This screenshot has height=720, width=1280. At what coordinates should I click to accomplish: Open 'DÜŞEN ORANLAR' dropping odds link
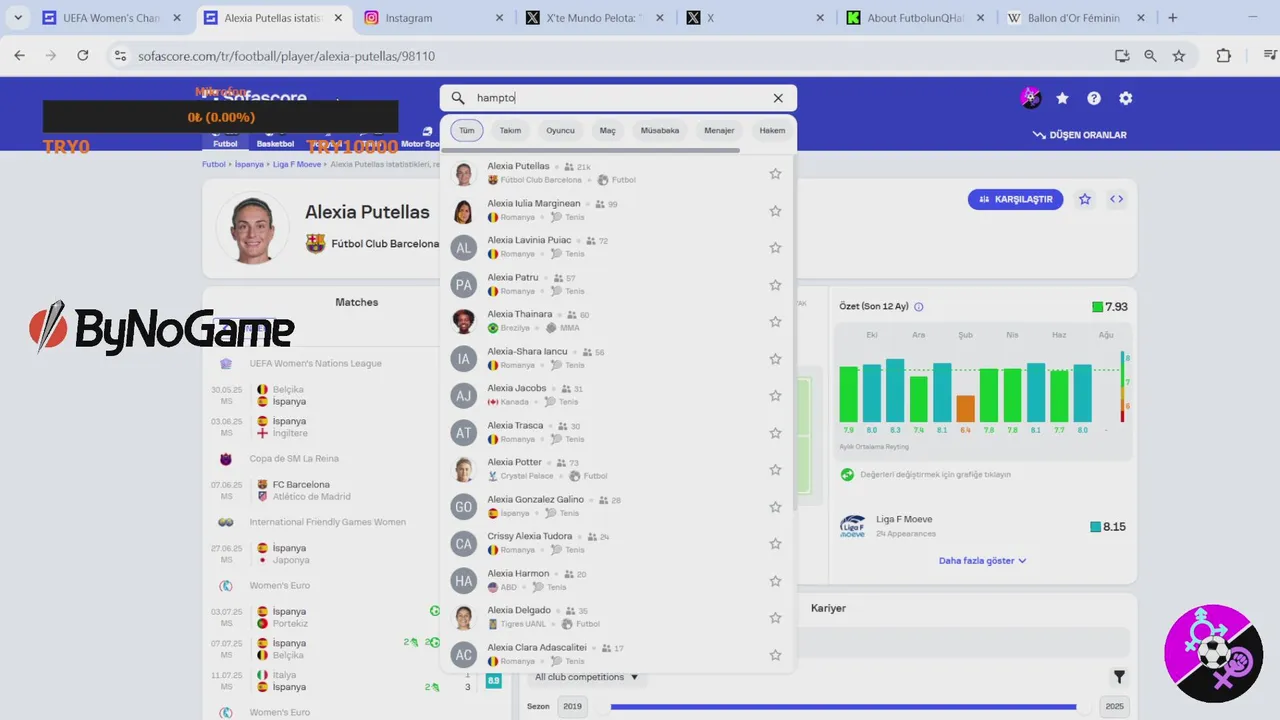[x=1080, y=135]
